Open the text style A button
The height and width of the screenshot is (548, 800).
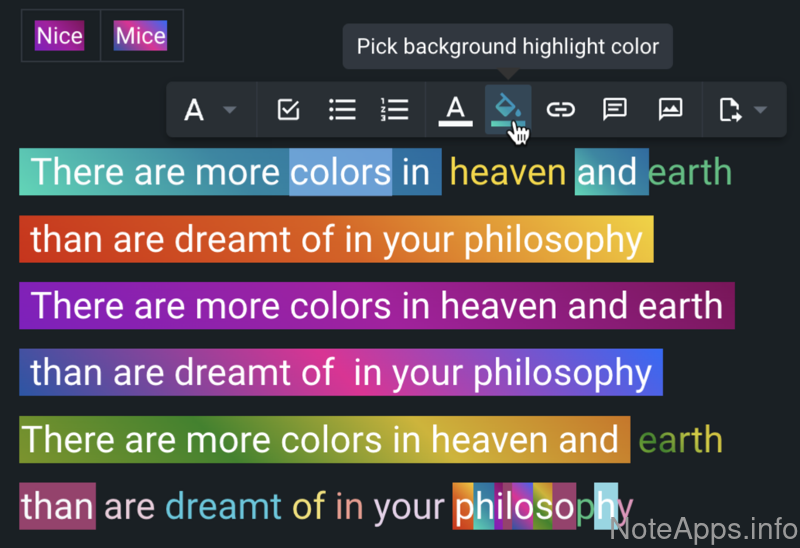(x=195, y=109)
